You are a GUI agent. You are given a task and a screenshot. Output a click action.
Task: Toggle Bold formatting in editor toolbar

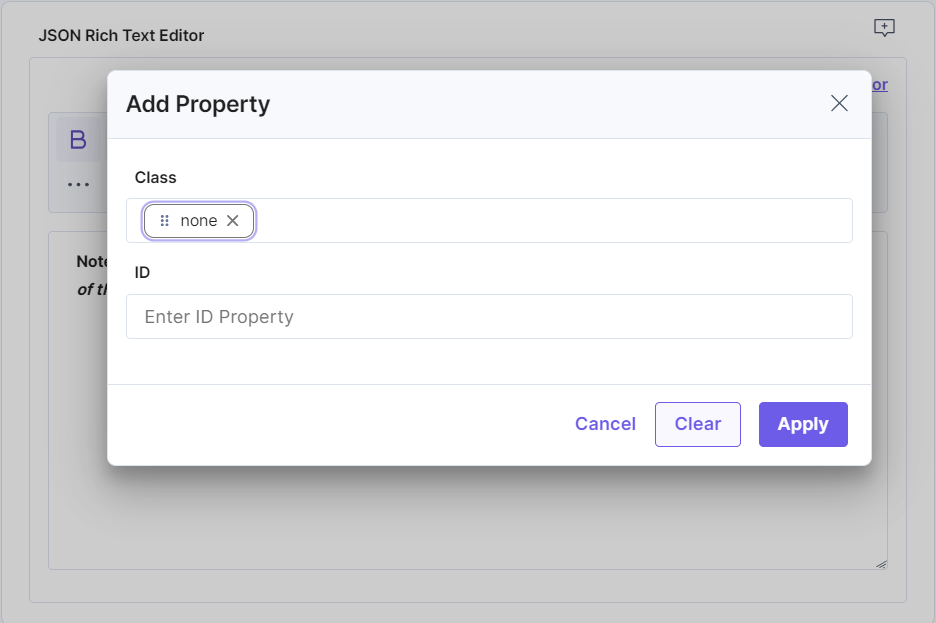tap(78, 140)
